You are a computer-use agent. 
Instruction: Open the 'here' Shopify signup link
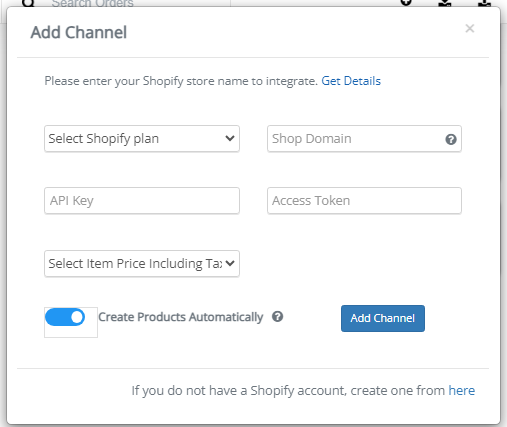[x=461, y=390]
